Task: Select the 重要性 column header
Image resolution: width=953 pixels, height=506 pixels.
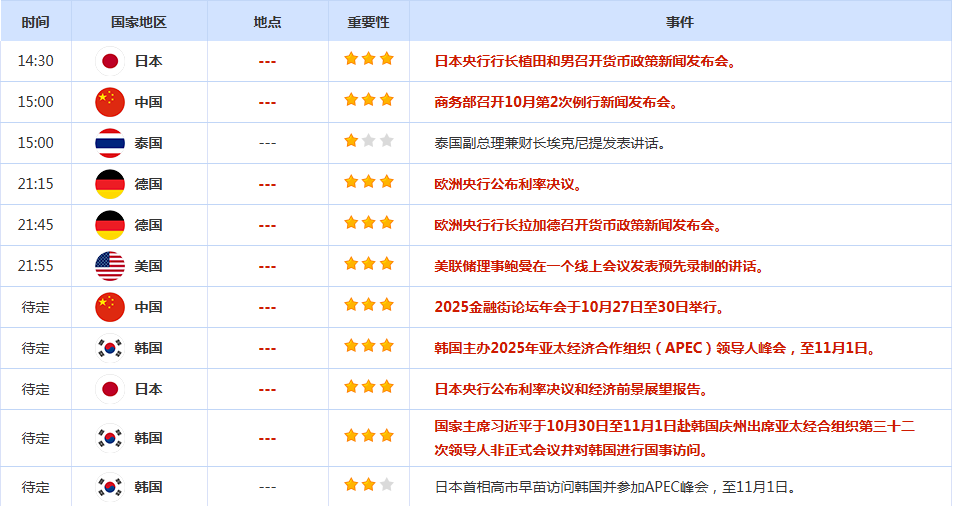Action: 368,21
